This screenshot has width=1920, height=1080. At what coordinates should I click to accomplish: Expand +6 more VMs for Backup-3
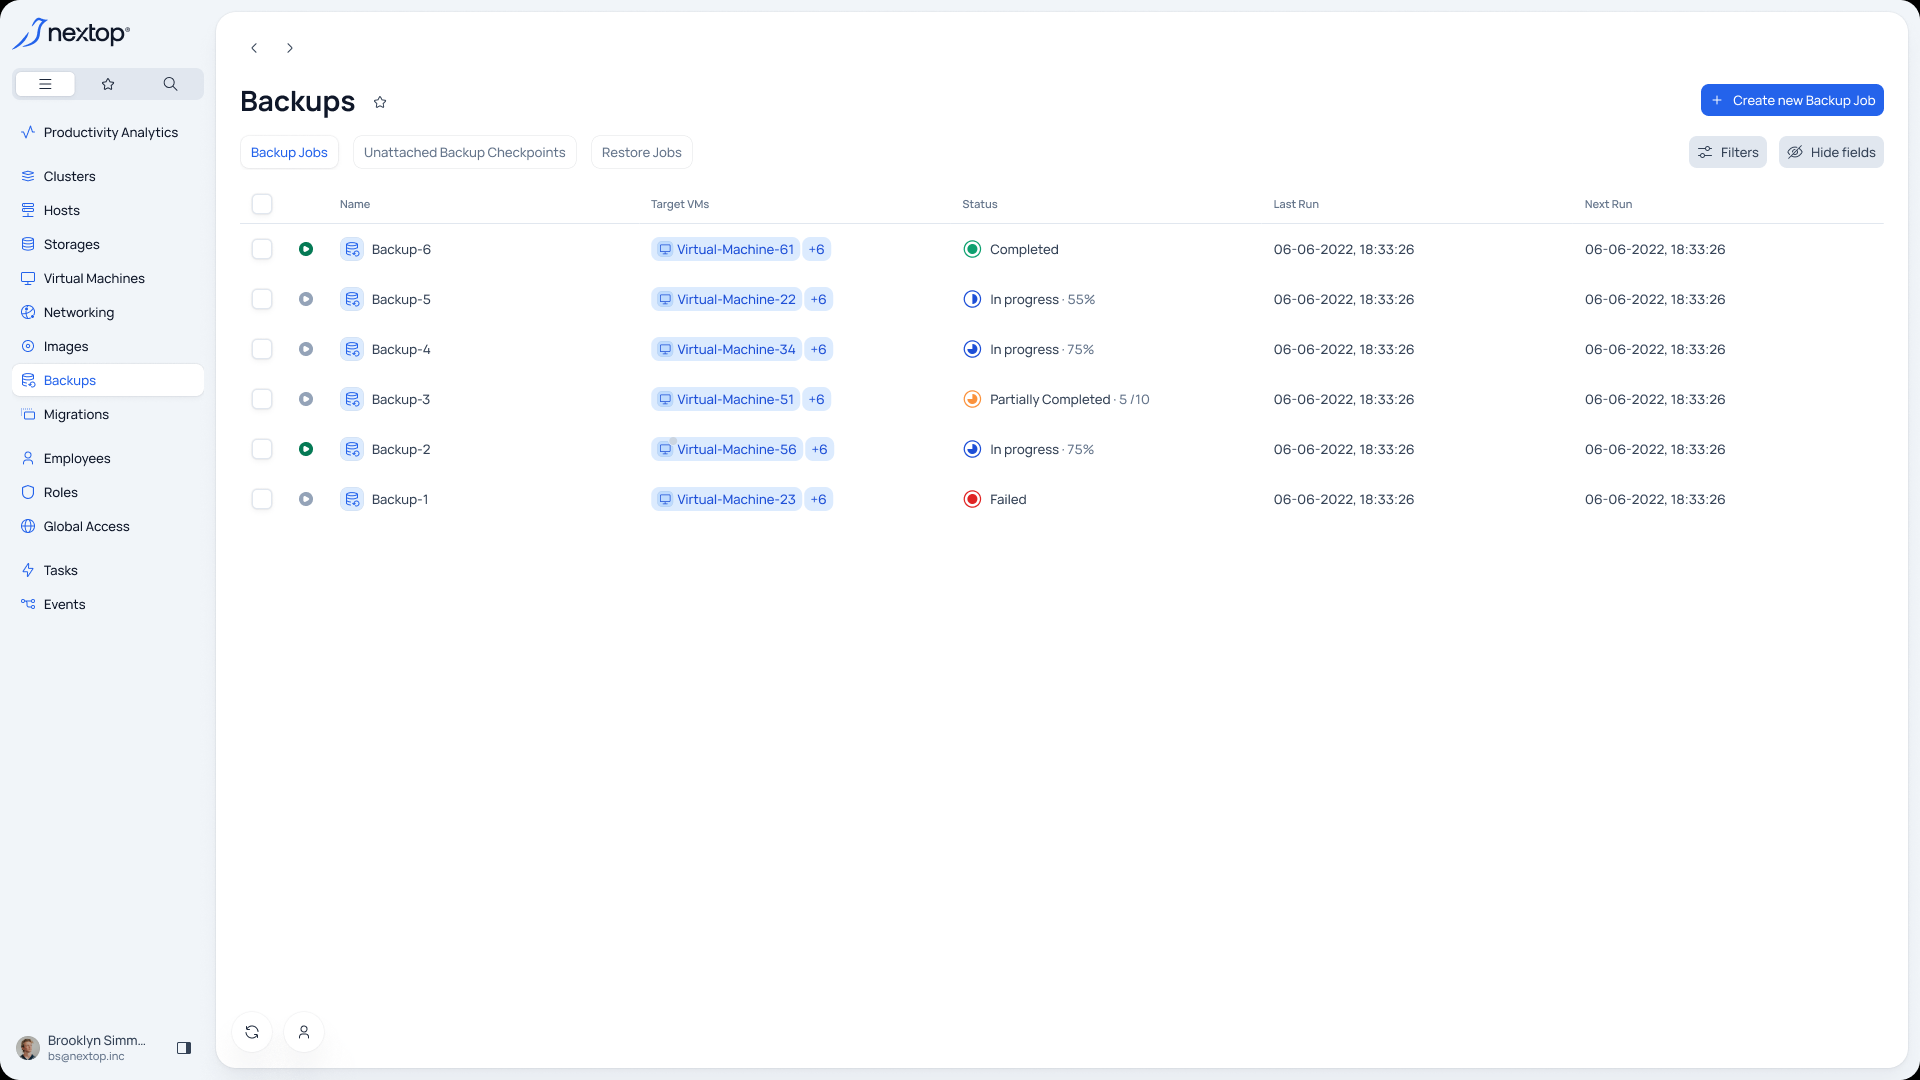pyautogui.click(x=816, y=399)
